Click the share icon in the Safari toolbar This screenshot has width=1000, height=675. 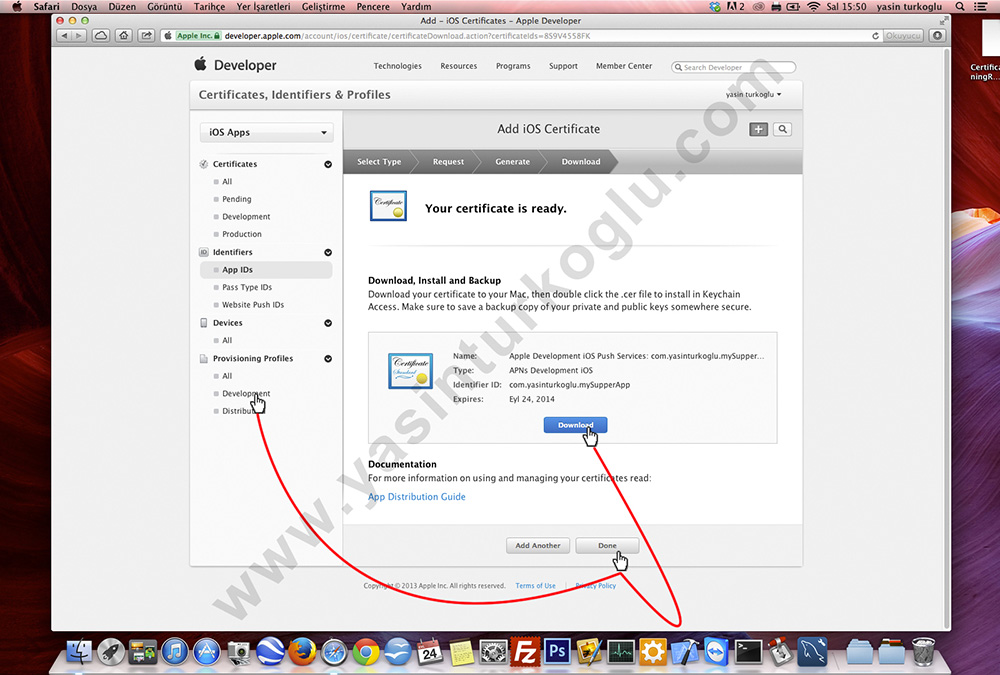147,36
